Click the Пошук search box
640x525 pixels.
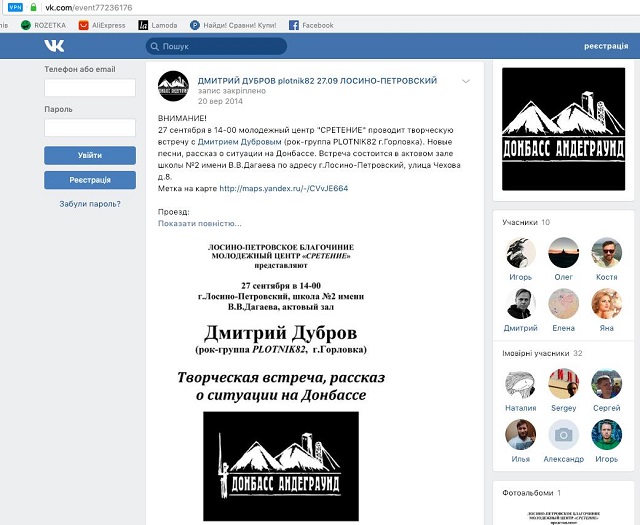(x=216, y=46)
